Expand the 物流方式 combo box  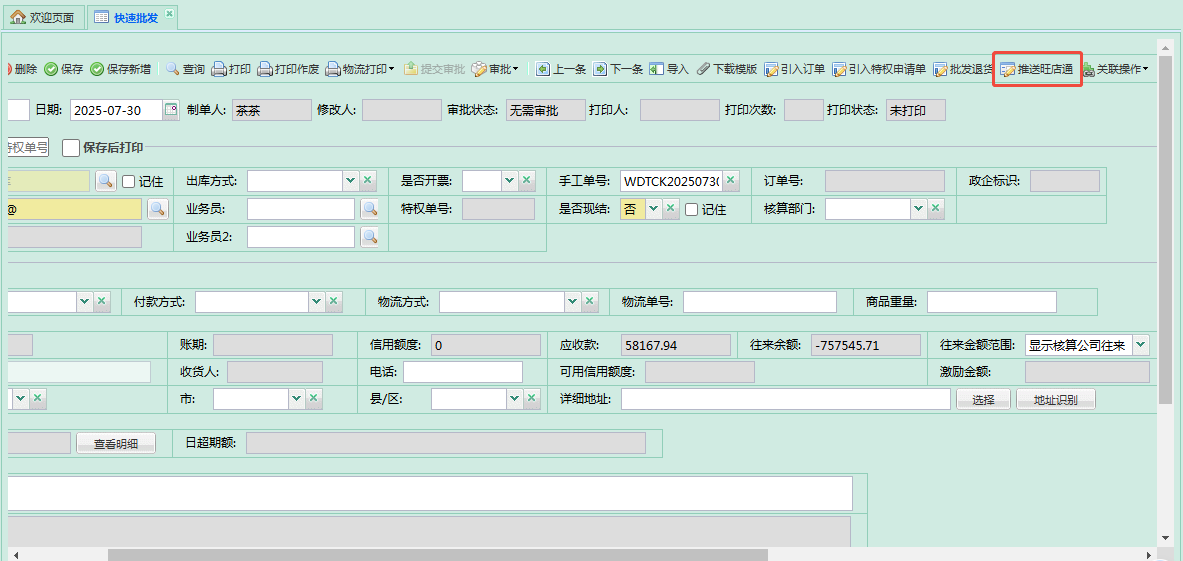click(x=572, y=301)
